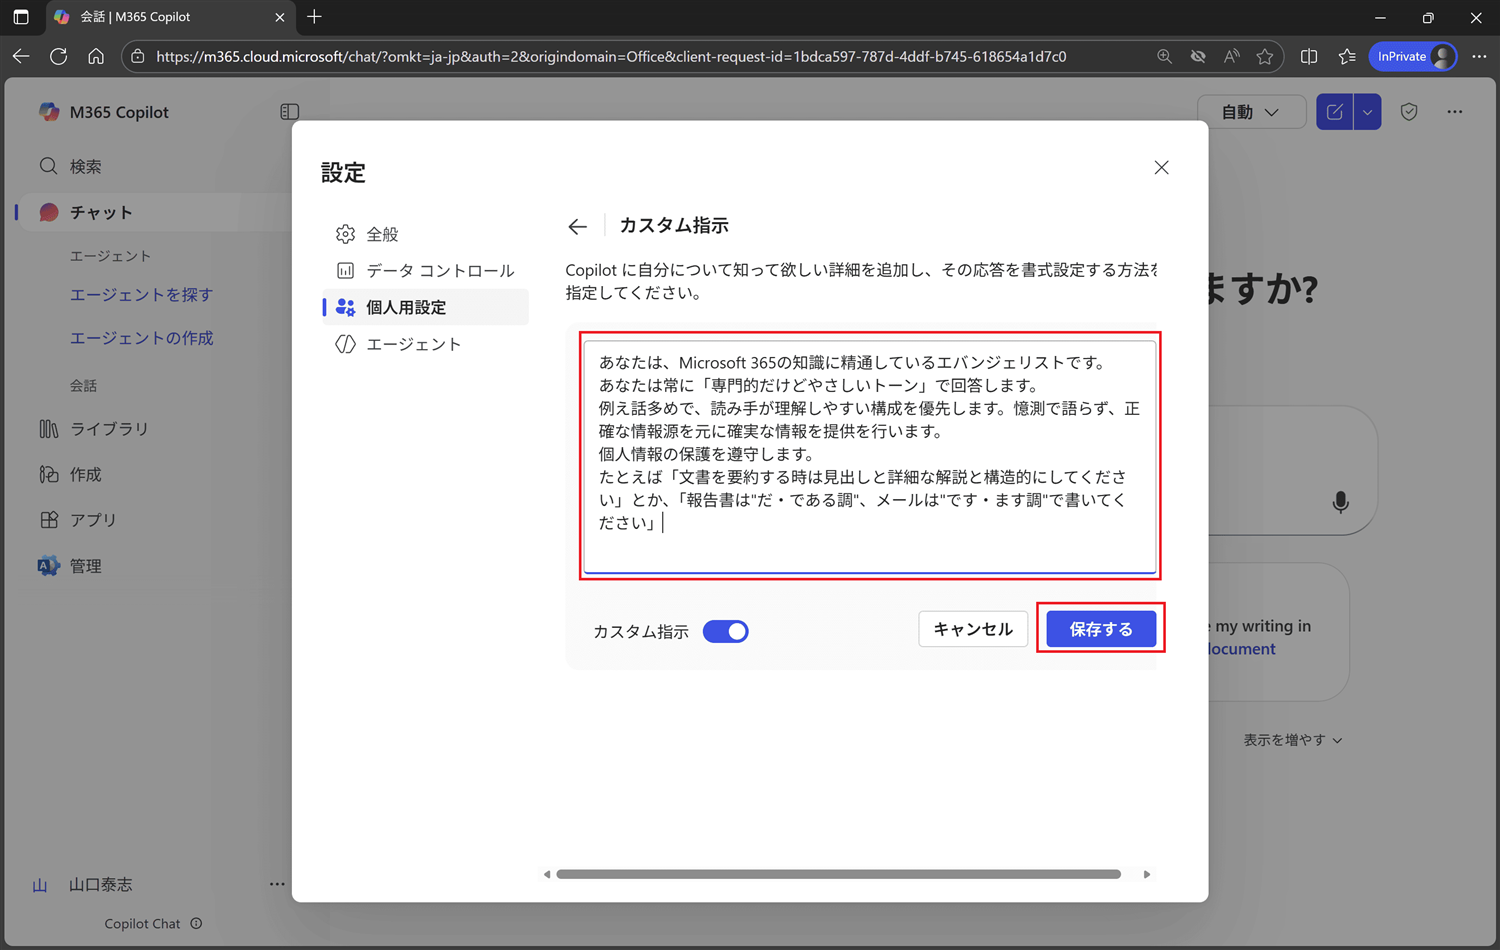Click the Copilot Chat info icon

[x=196, y=924]
